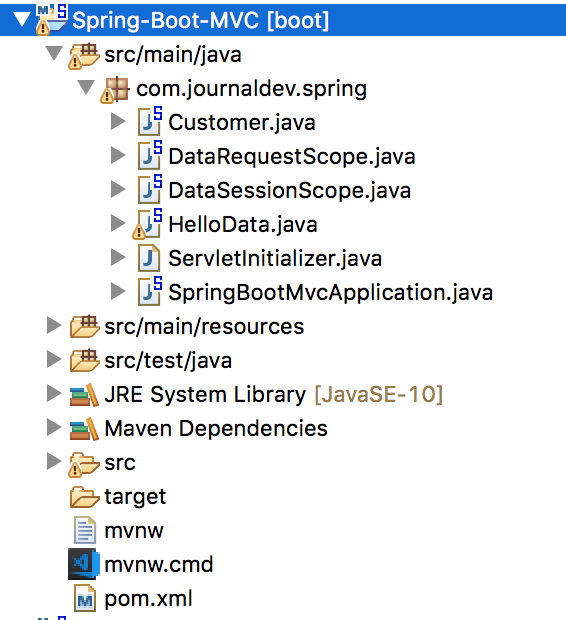
Task: Expand DataRequestScope.java members
Action: (x=118, y=155)
